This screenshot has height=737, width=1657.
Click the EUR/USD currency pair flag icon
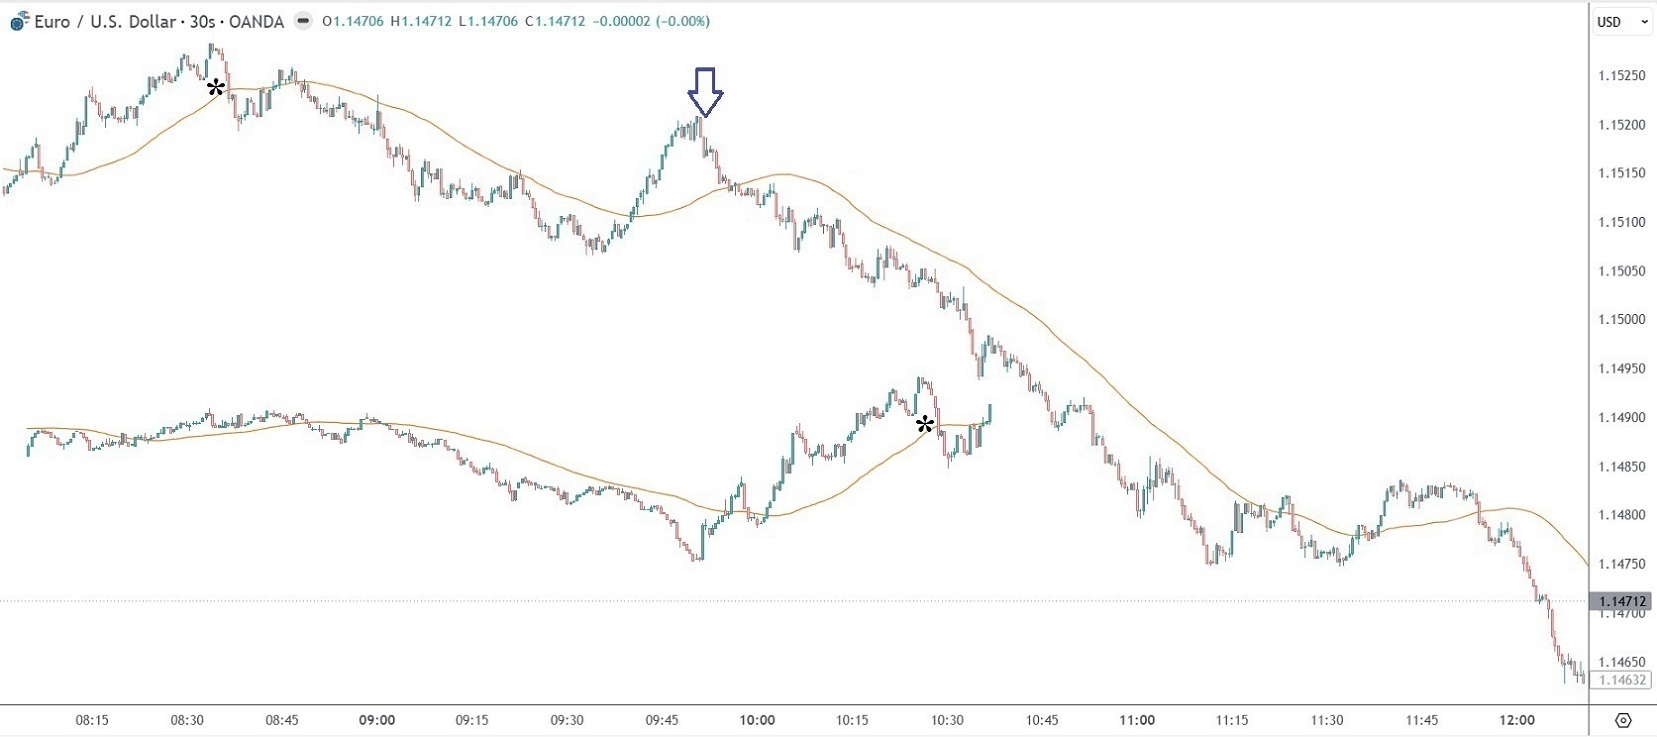click(x=19, y=21)
